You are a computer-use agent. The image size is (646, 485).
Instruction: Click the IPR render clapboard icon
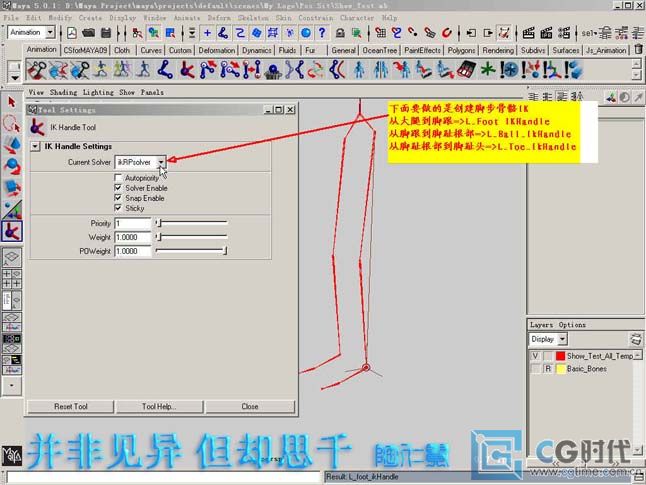(546, 33)
